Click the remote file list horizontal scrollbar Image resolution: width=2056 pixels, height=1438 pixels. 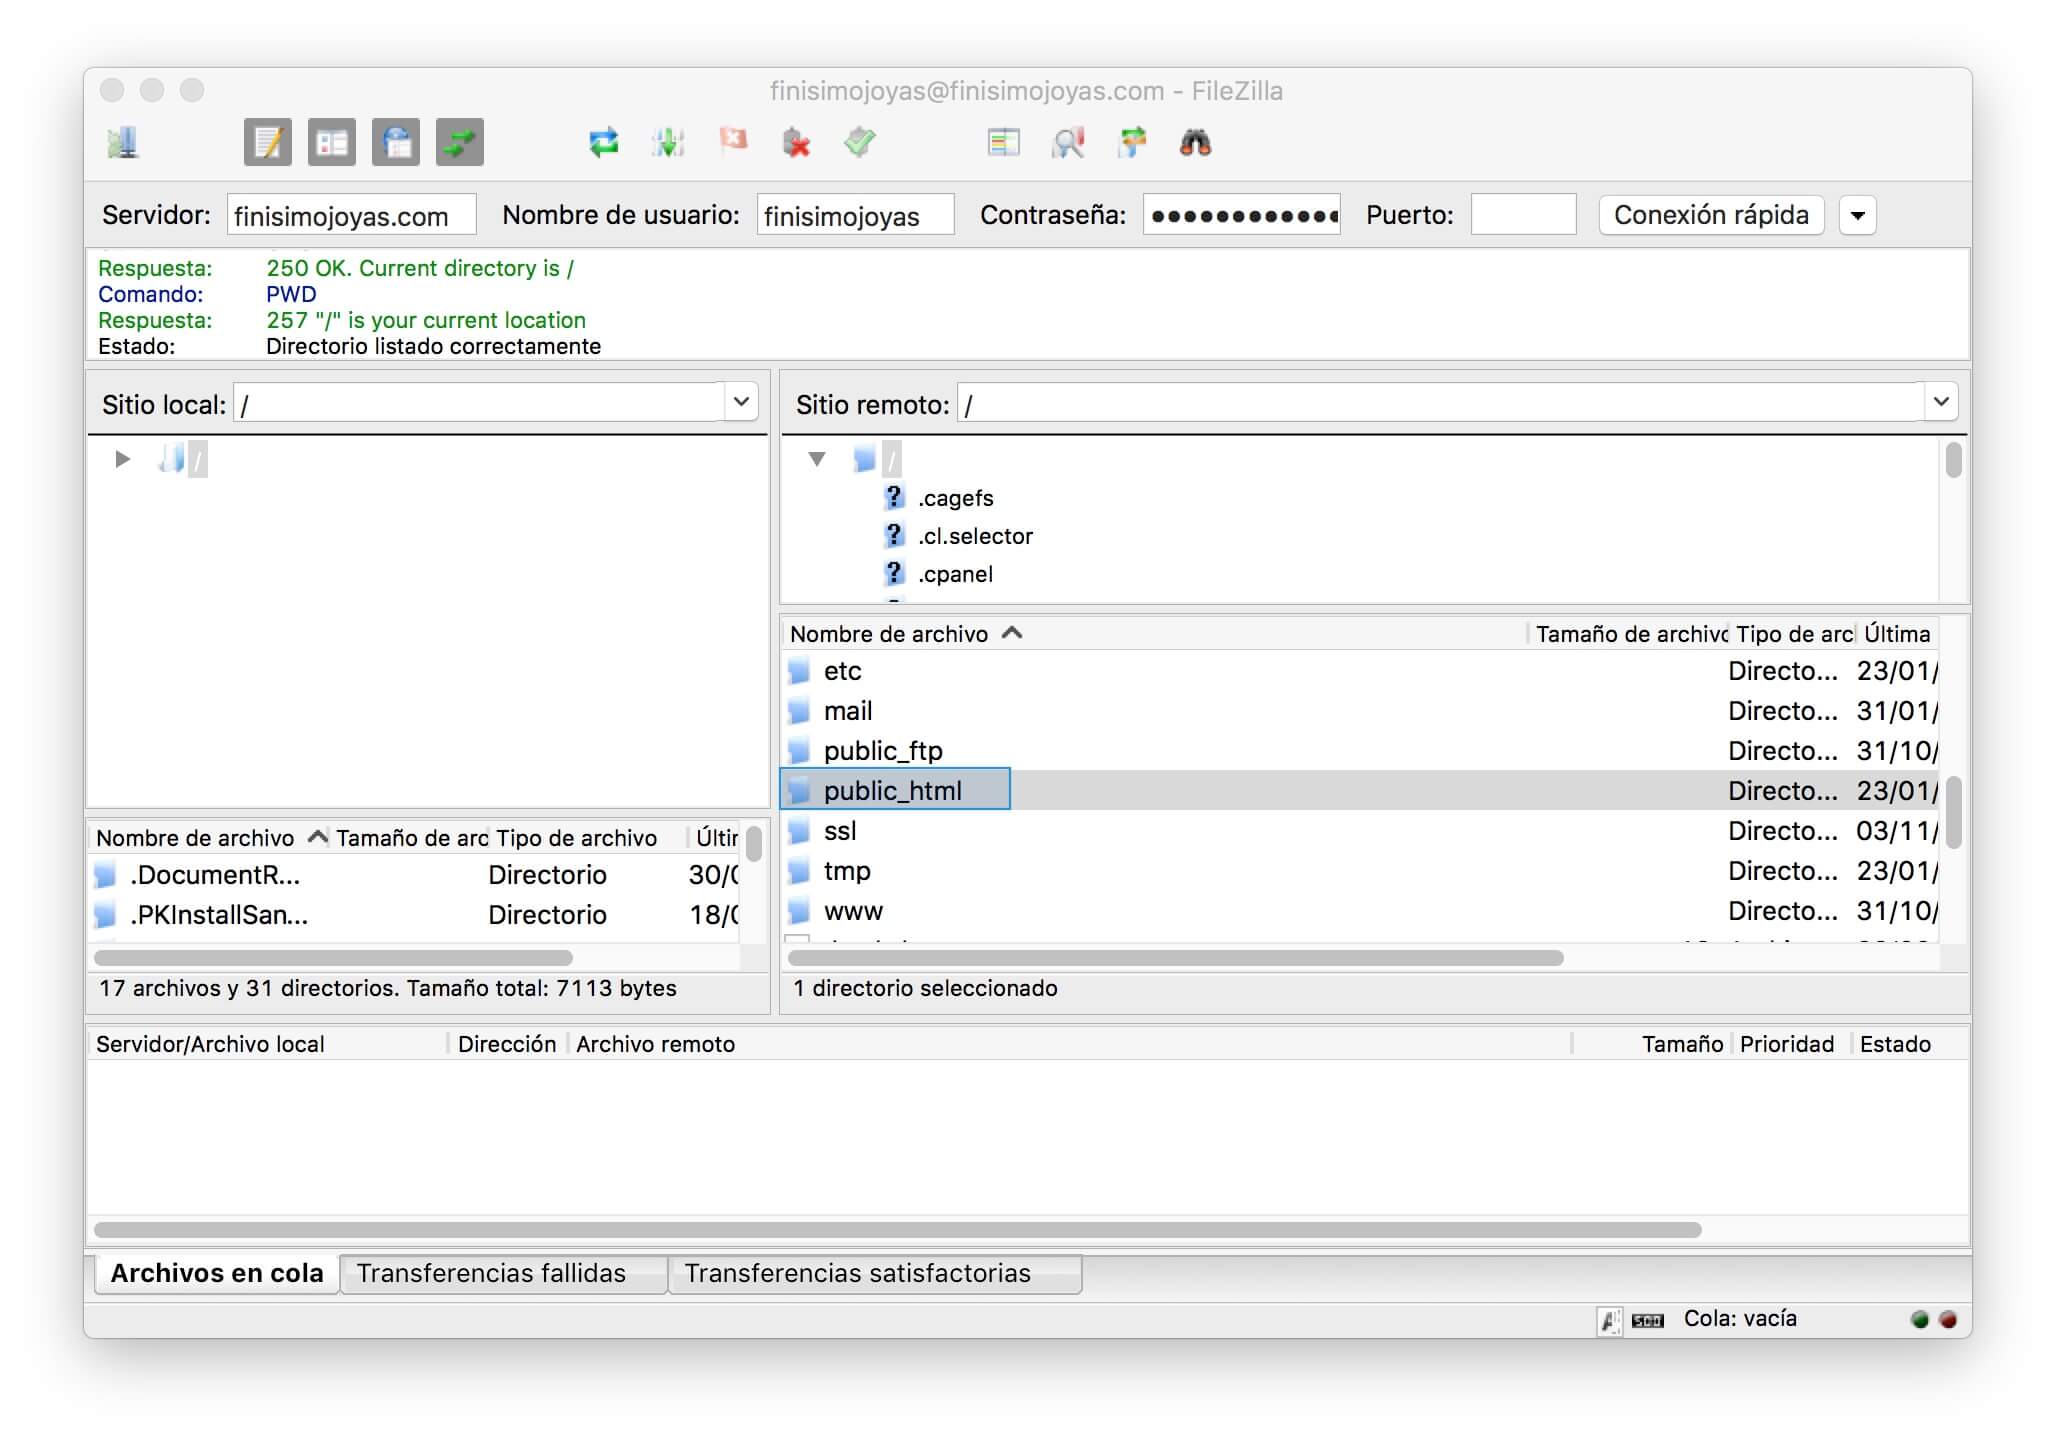[1175, 958]
